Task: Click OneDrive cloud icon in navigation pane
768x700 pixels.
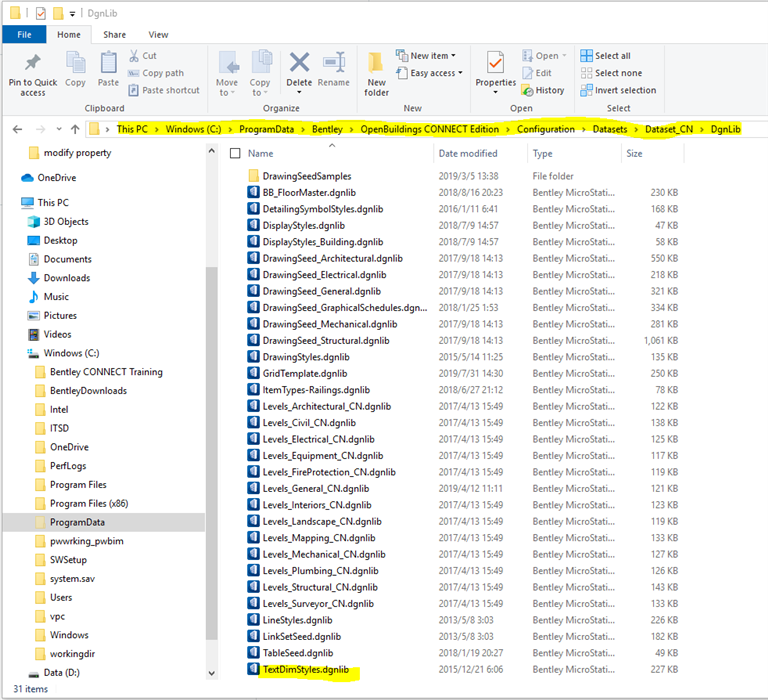Action: (x=27, y=178)
